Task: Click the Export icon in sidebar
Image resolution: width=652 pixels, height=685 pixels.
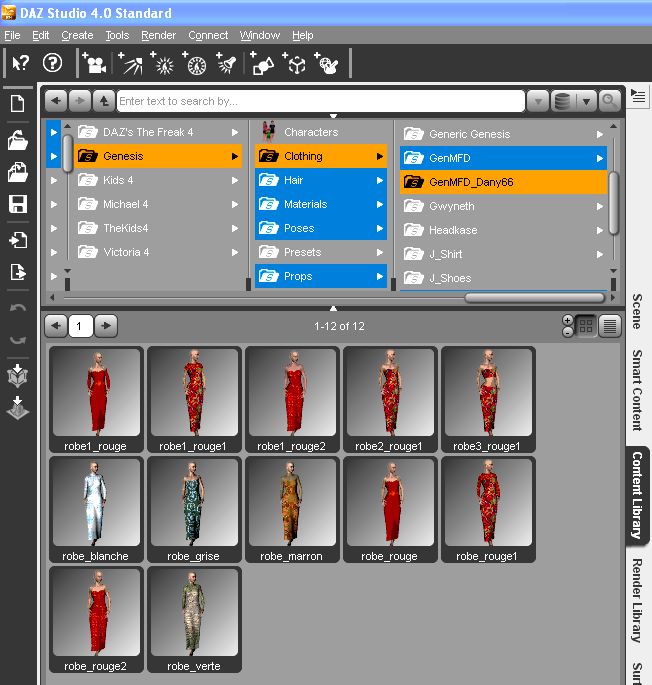Action: (18, 272)
